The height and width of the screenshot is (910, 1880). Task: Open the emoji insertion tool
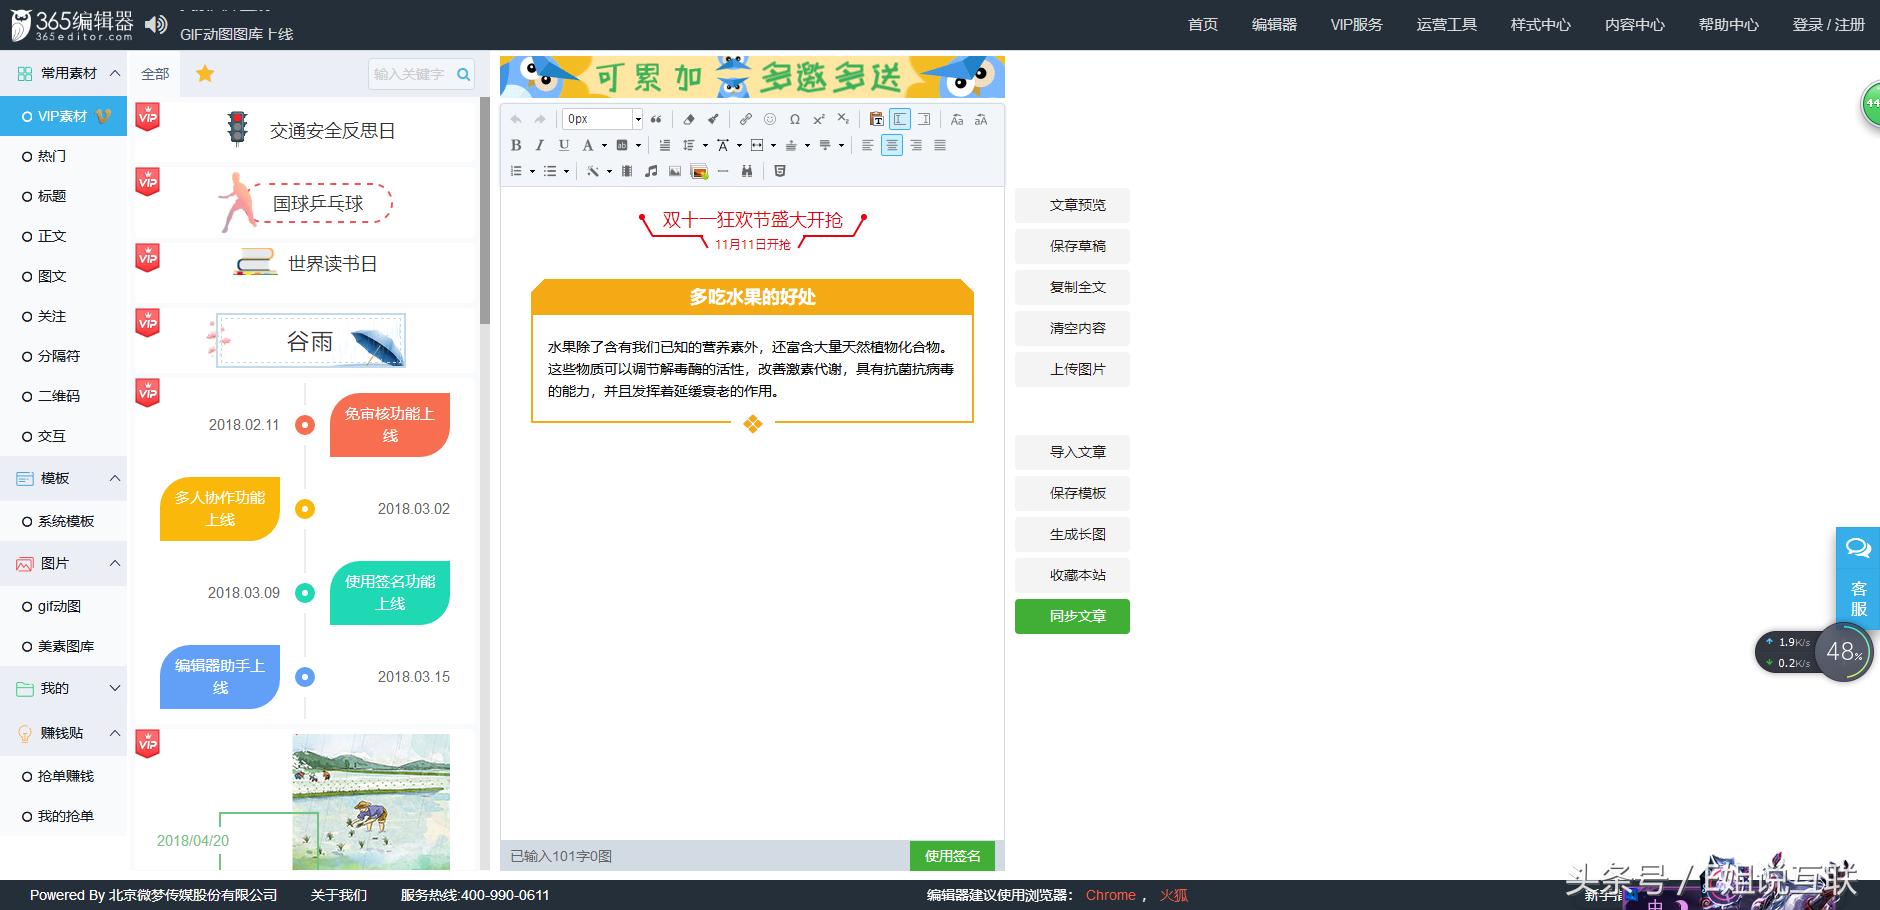770,119
